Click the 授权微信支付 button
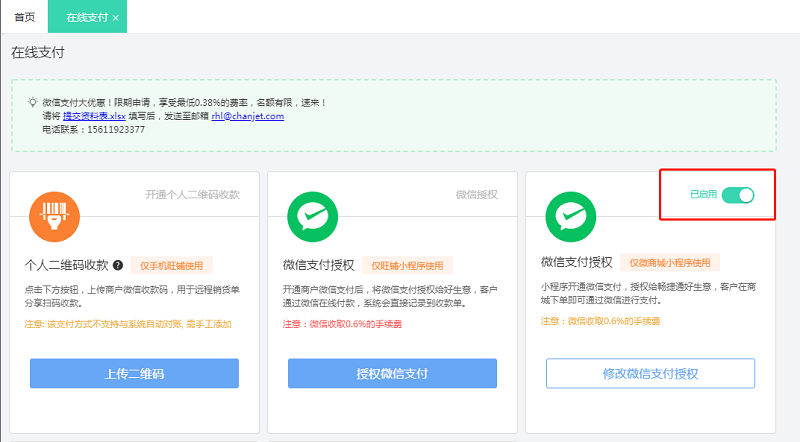 392,374
